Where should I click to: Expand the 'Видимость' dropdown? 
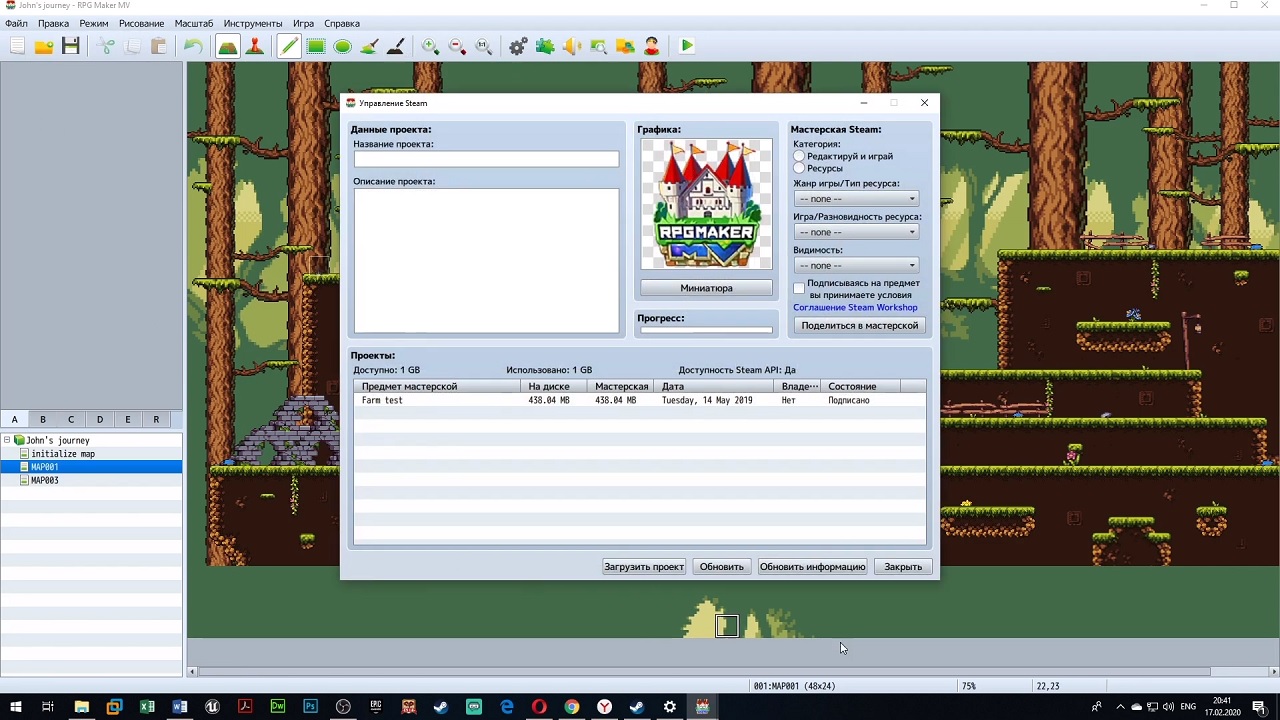(x=856, y=265)
